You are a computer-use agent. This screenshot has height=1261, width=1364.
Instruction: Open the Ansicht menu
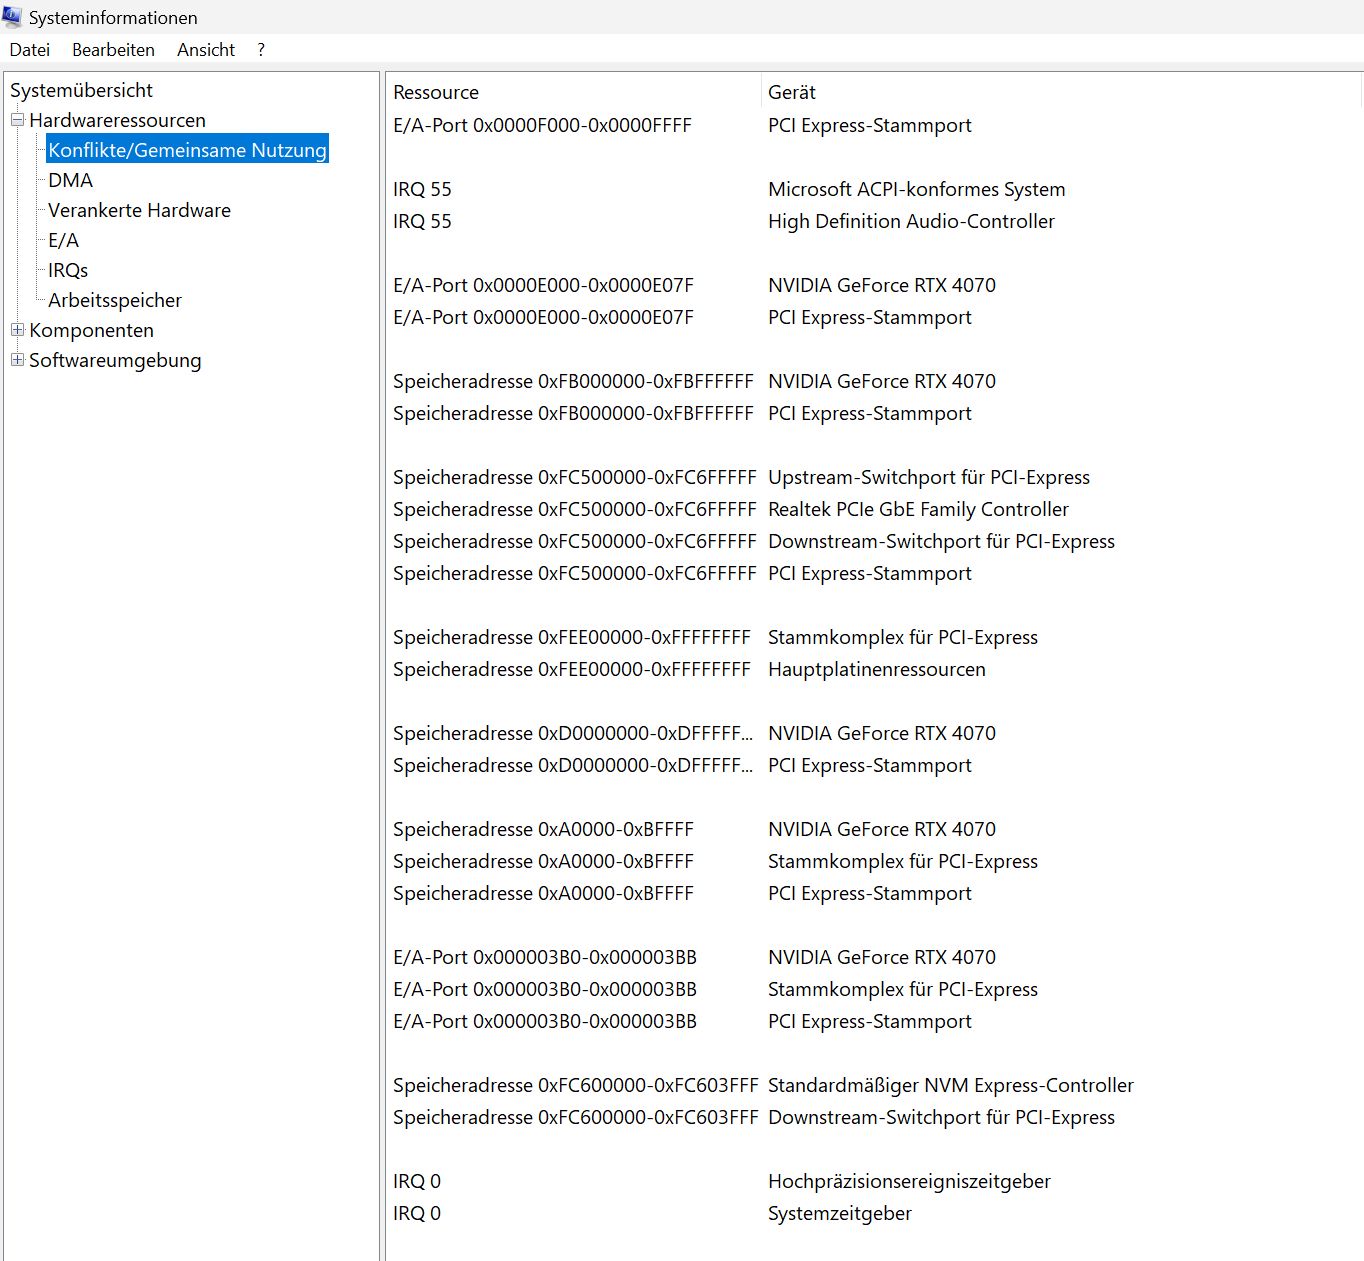(206, 50)
